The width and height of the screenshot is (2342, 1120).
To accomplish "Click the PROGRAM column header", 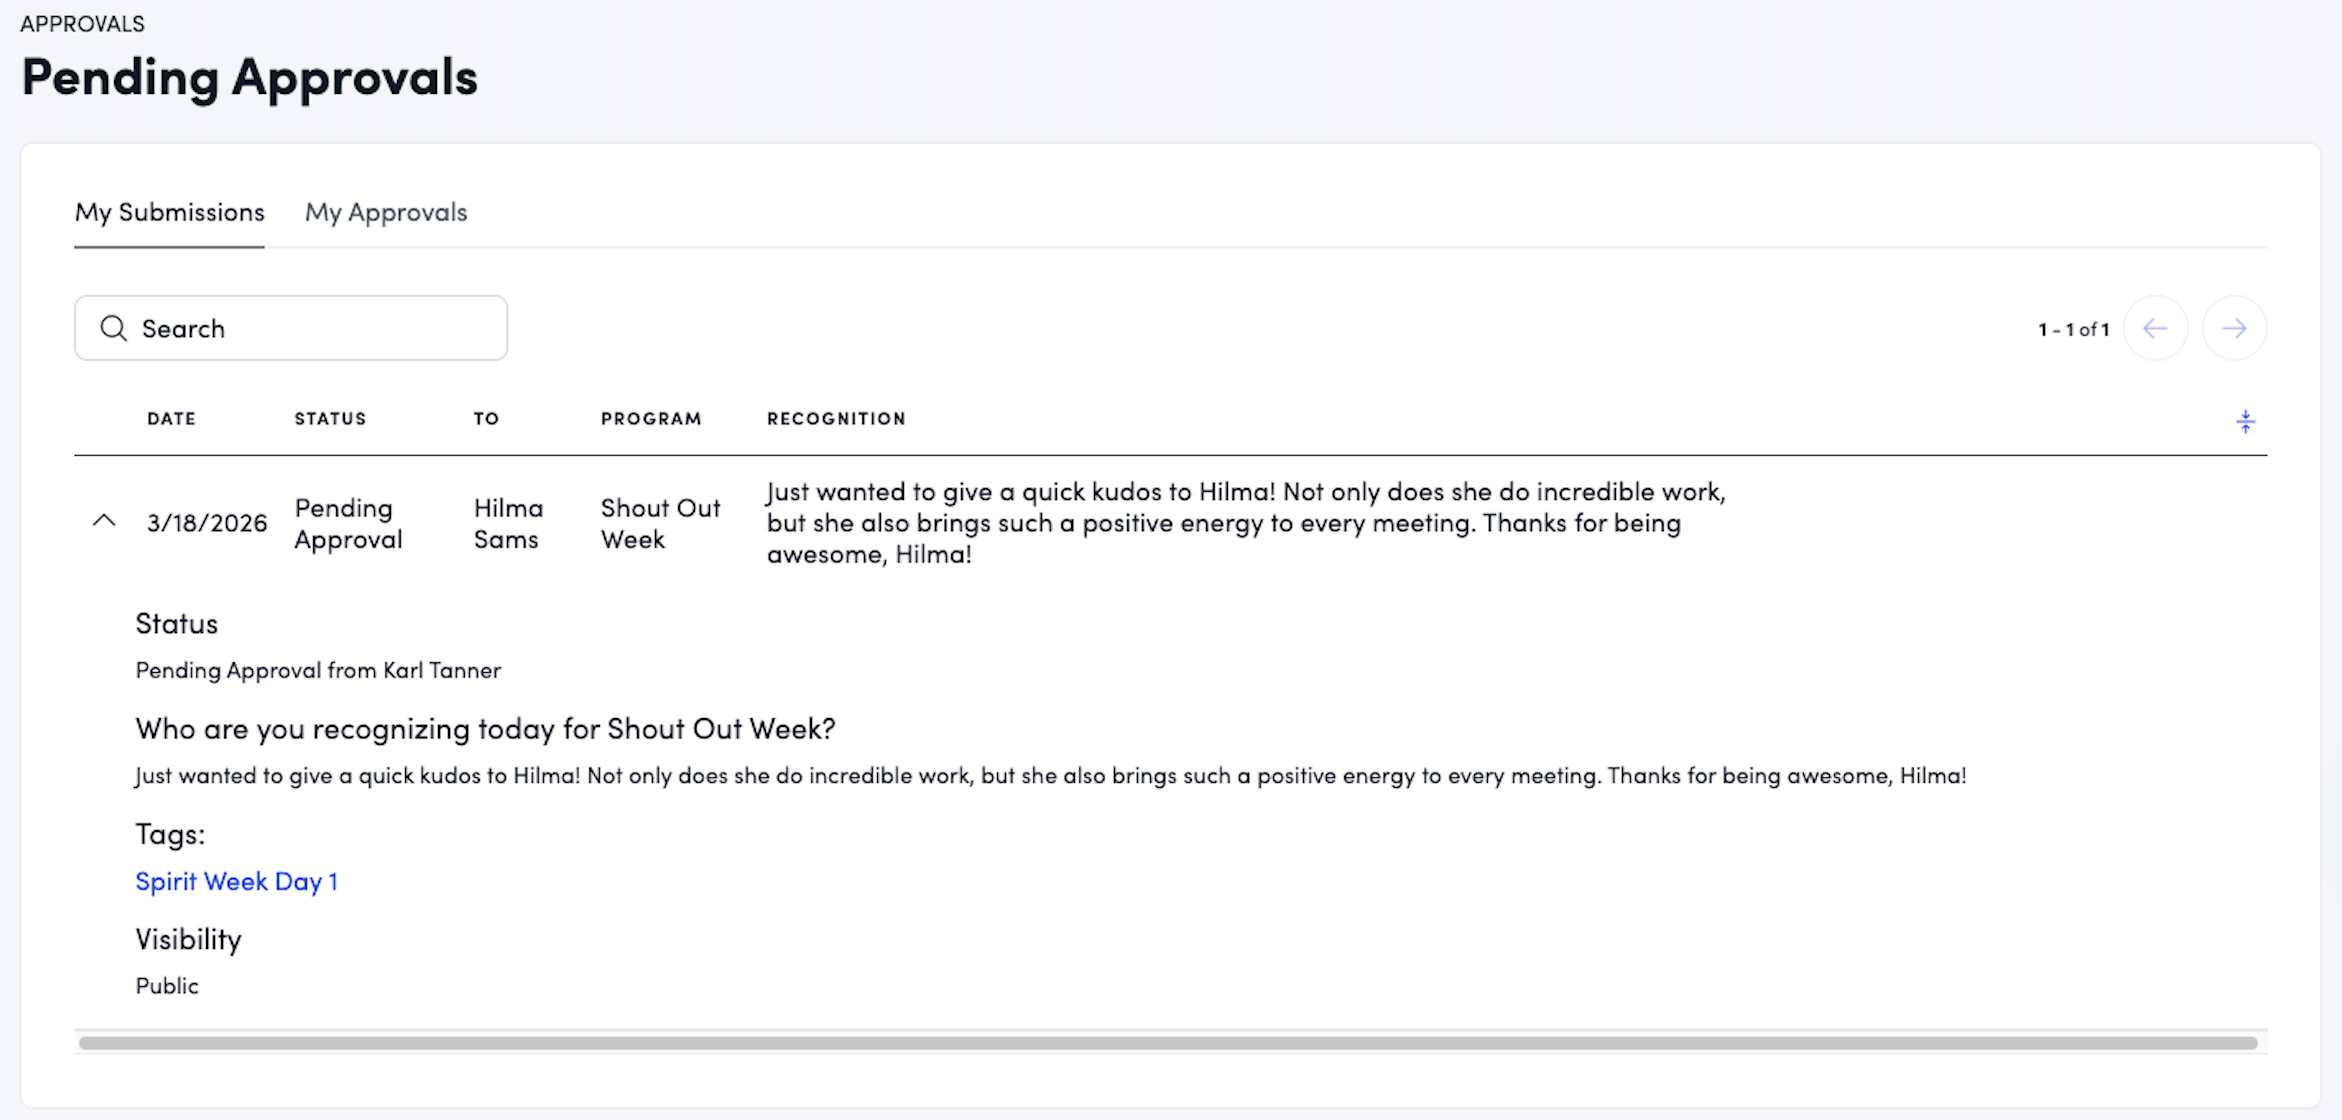I will (651, 419).
